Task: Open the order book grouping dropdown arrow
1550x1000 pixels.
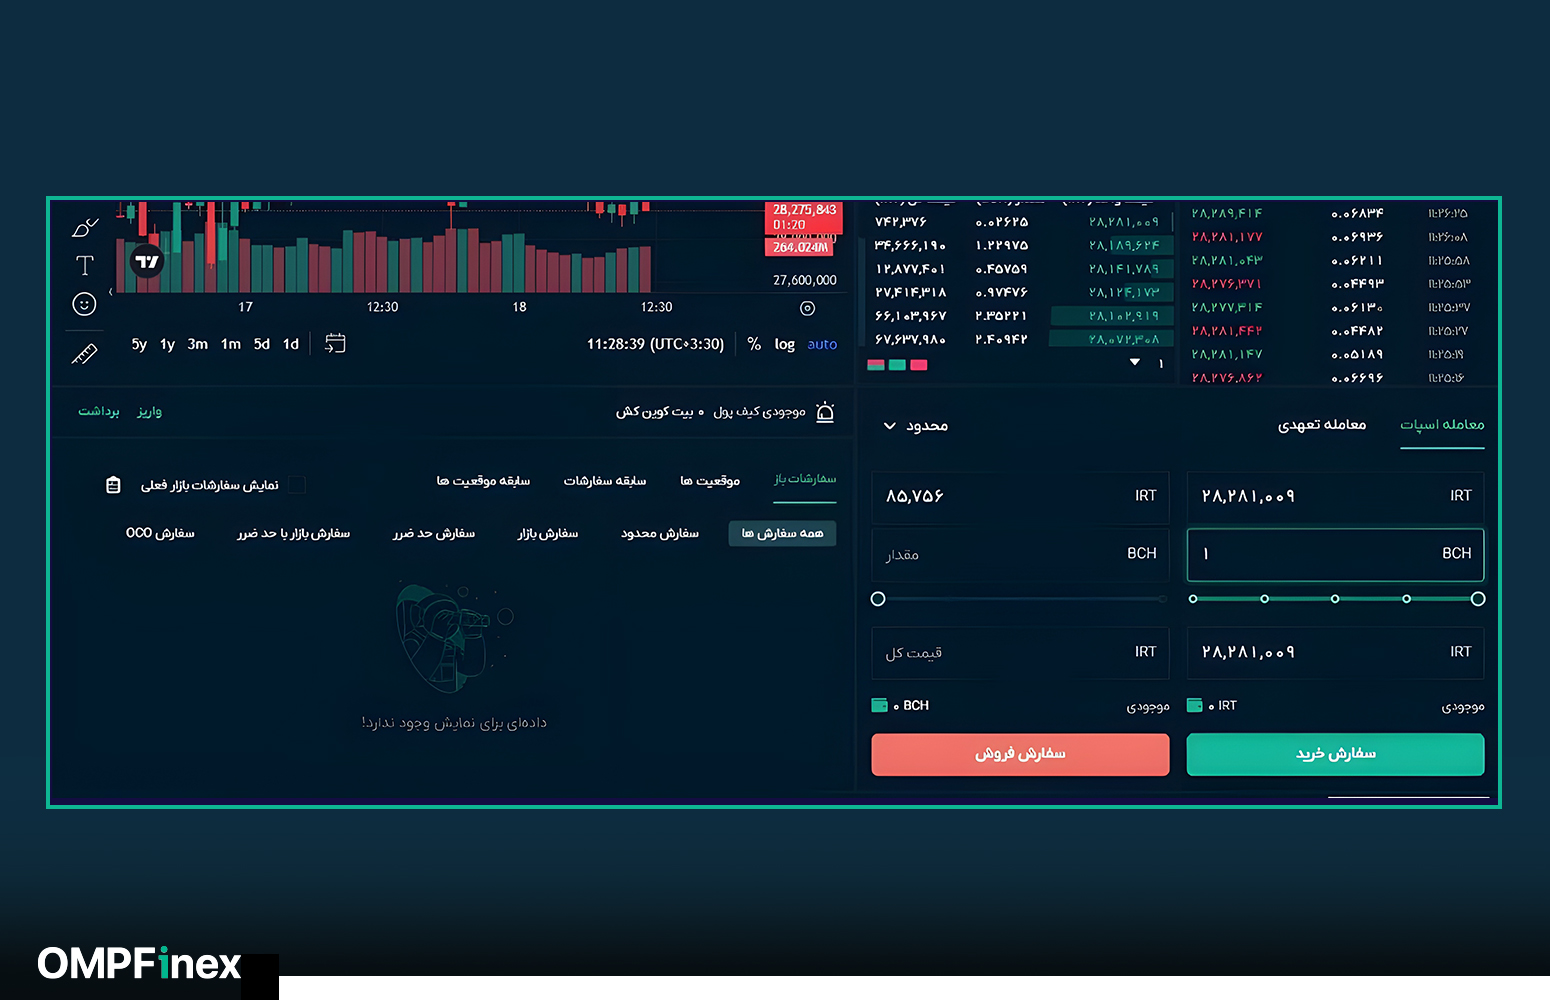Action: point(1135,362)
